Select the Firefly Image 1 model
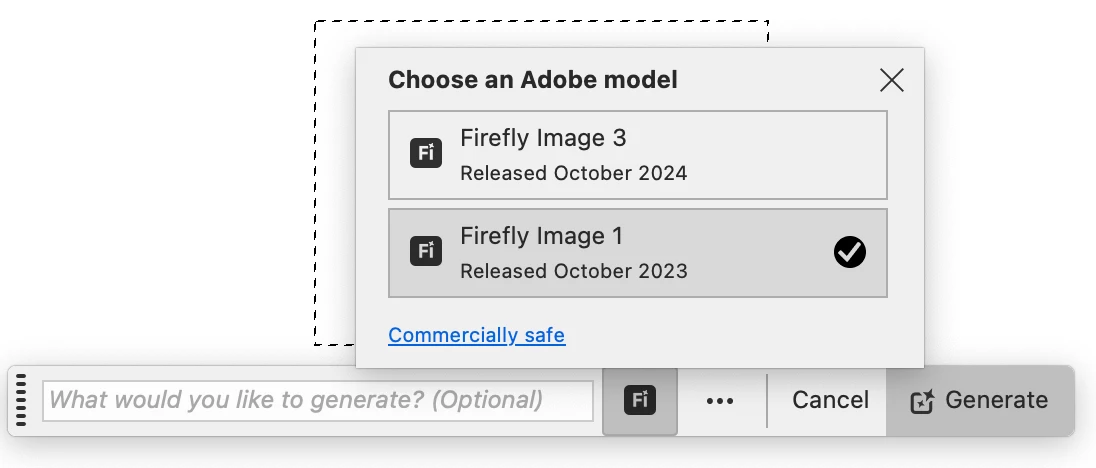 (637, 253)
